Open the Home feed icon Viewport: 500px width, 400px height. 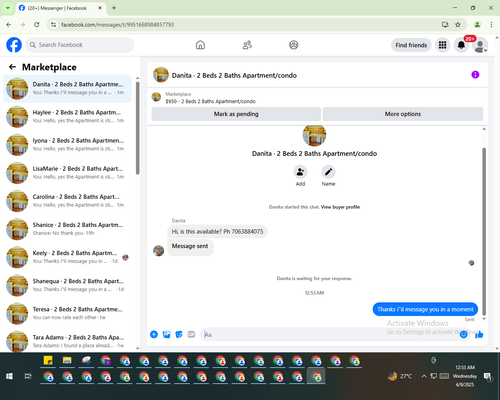coord(200,45)
